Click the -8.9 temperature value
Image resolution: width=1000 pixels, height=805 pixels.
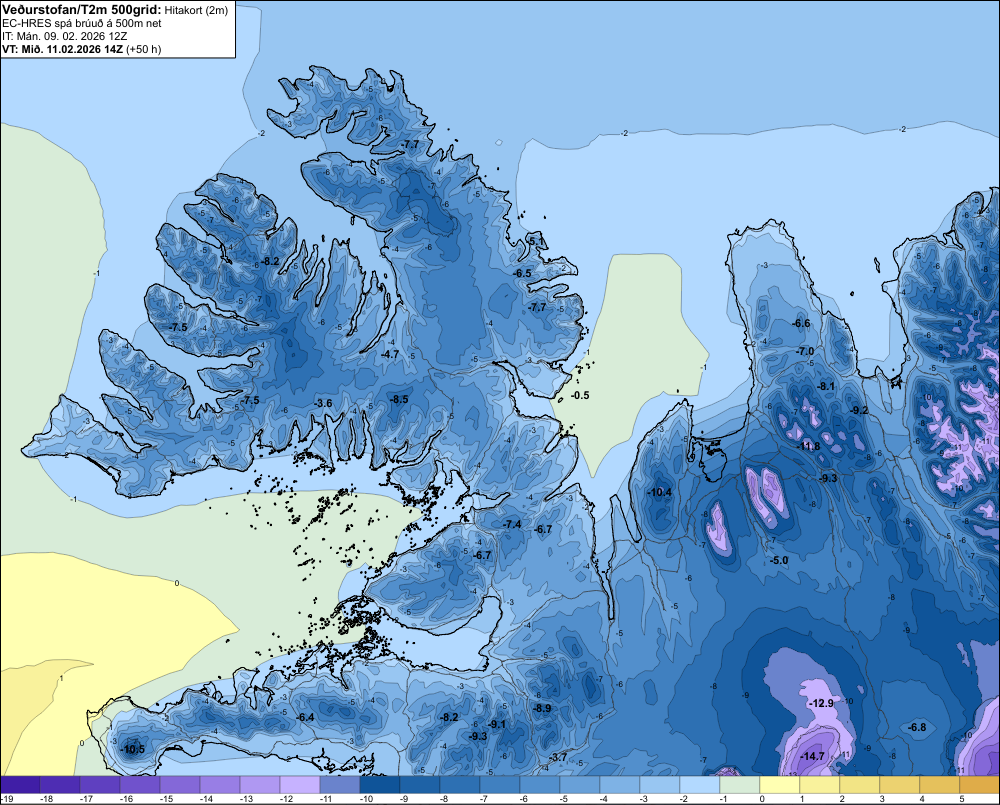[541, 708]
